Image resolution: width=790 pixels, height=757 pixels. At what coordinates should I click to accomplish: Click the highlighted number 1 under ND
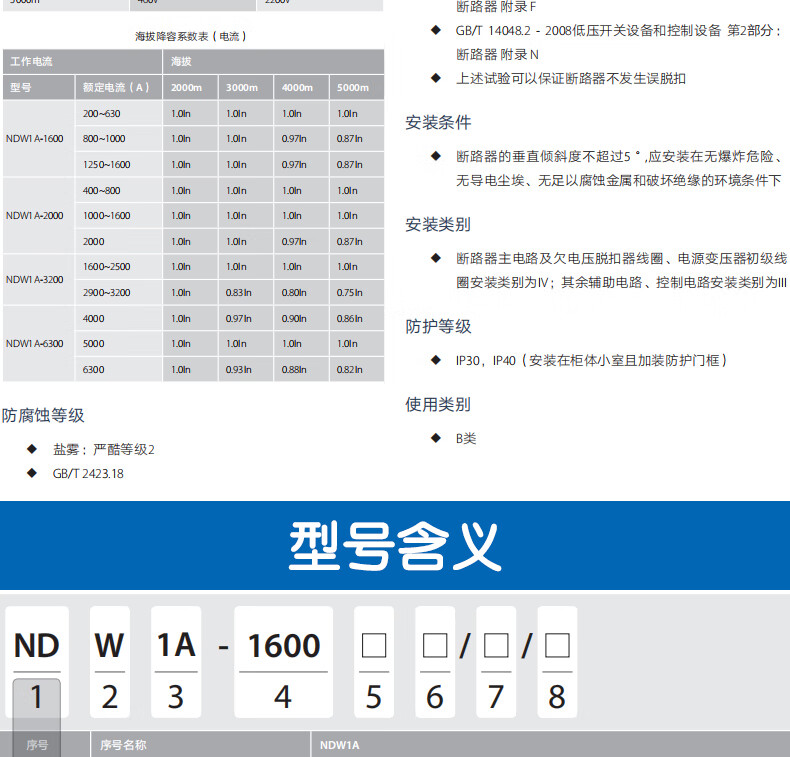click(37, 697)
